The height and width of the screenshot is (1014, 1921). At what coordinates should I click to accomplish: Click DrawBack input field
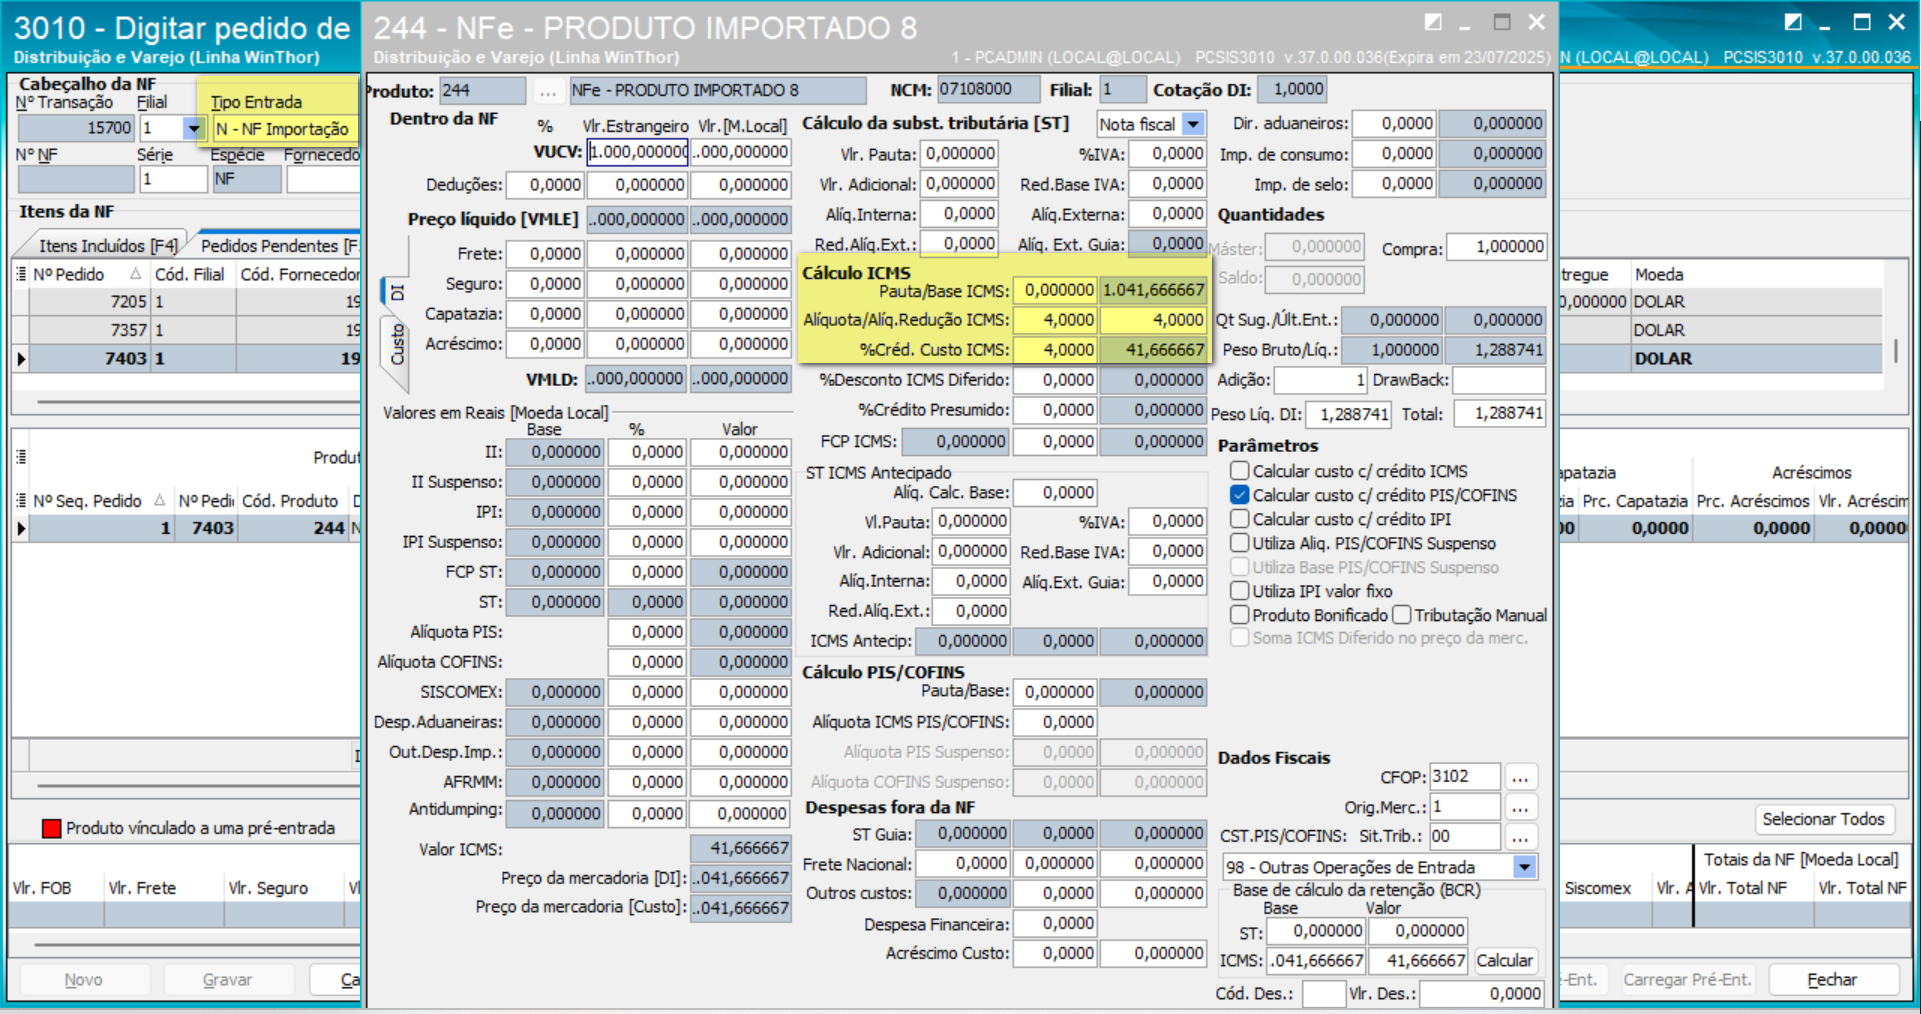point(1498,381)
